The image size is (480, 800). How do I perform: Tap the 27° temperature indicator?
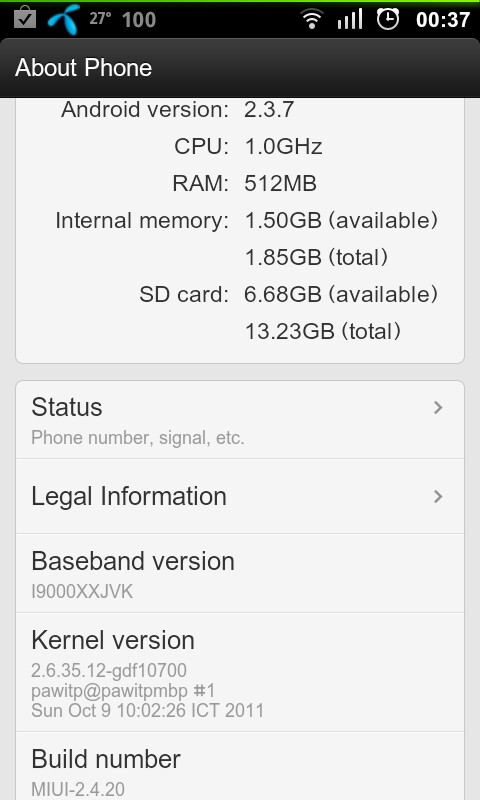pyautogui.click(x=100, y=19)
